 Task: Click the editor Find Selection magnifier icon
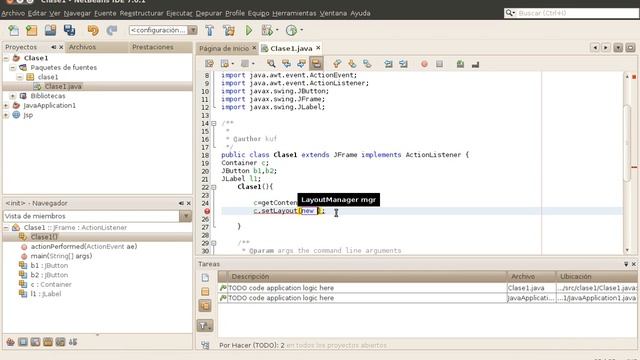point(271,64)
